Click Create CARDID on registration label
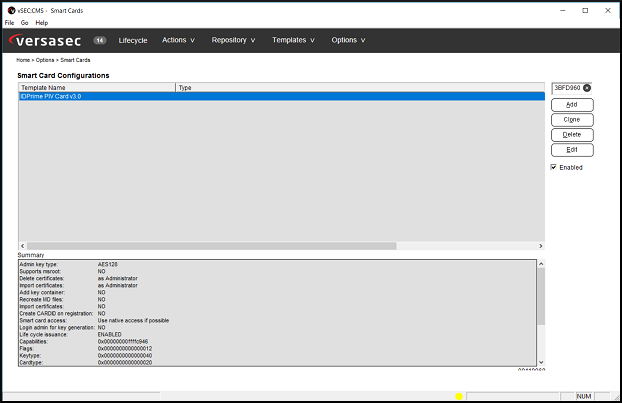 pos(56,313)
